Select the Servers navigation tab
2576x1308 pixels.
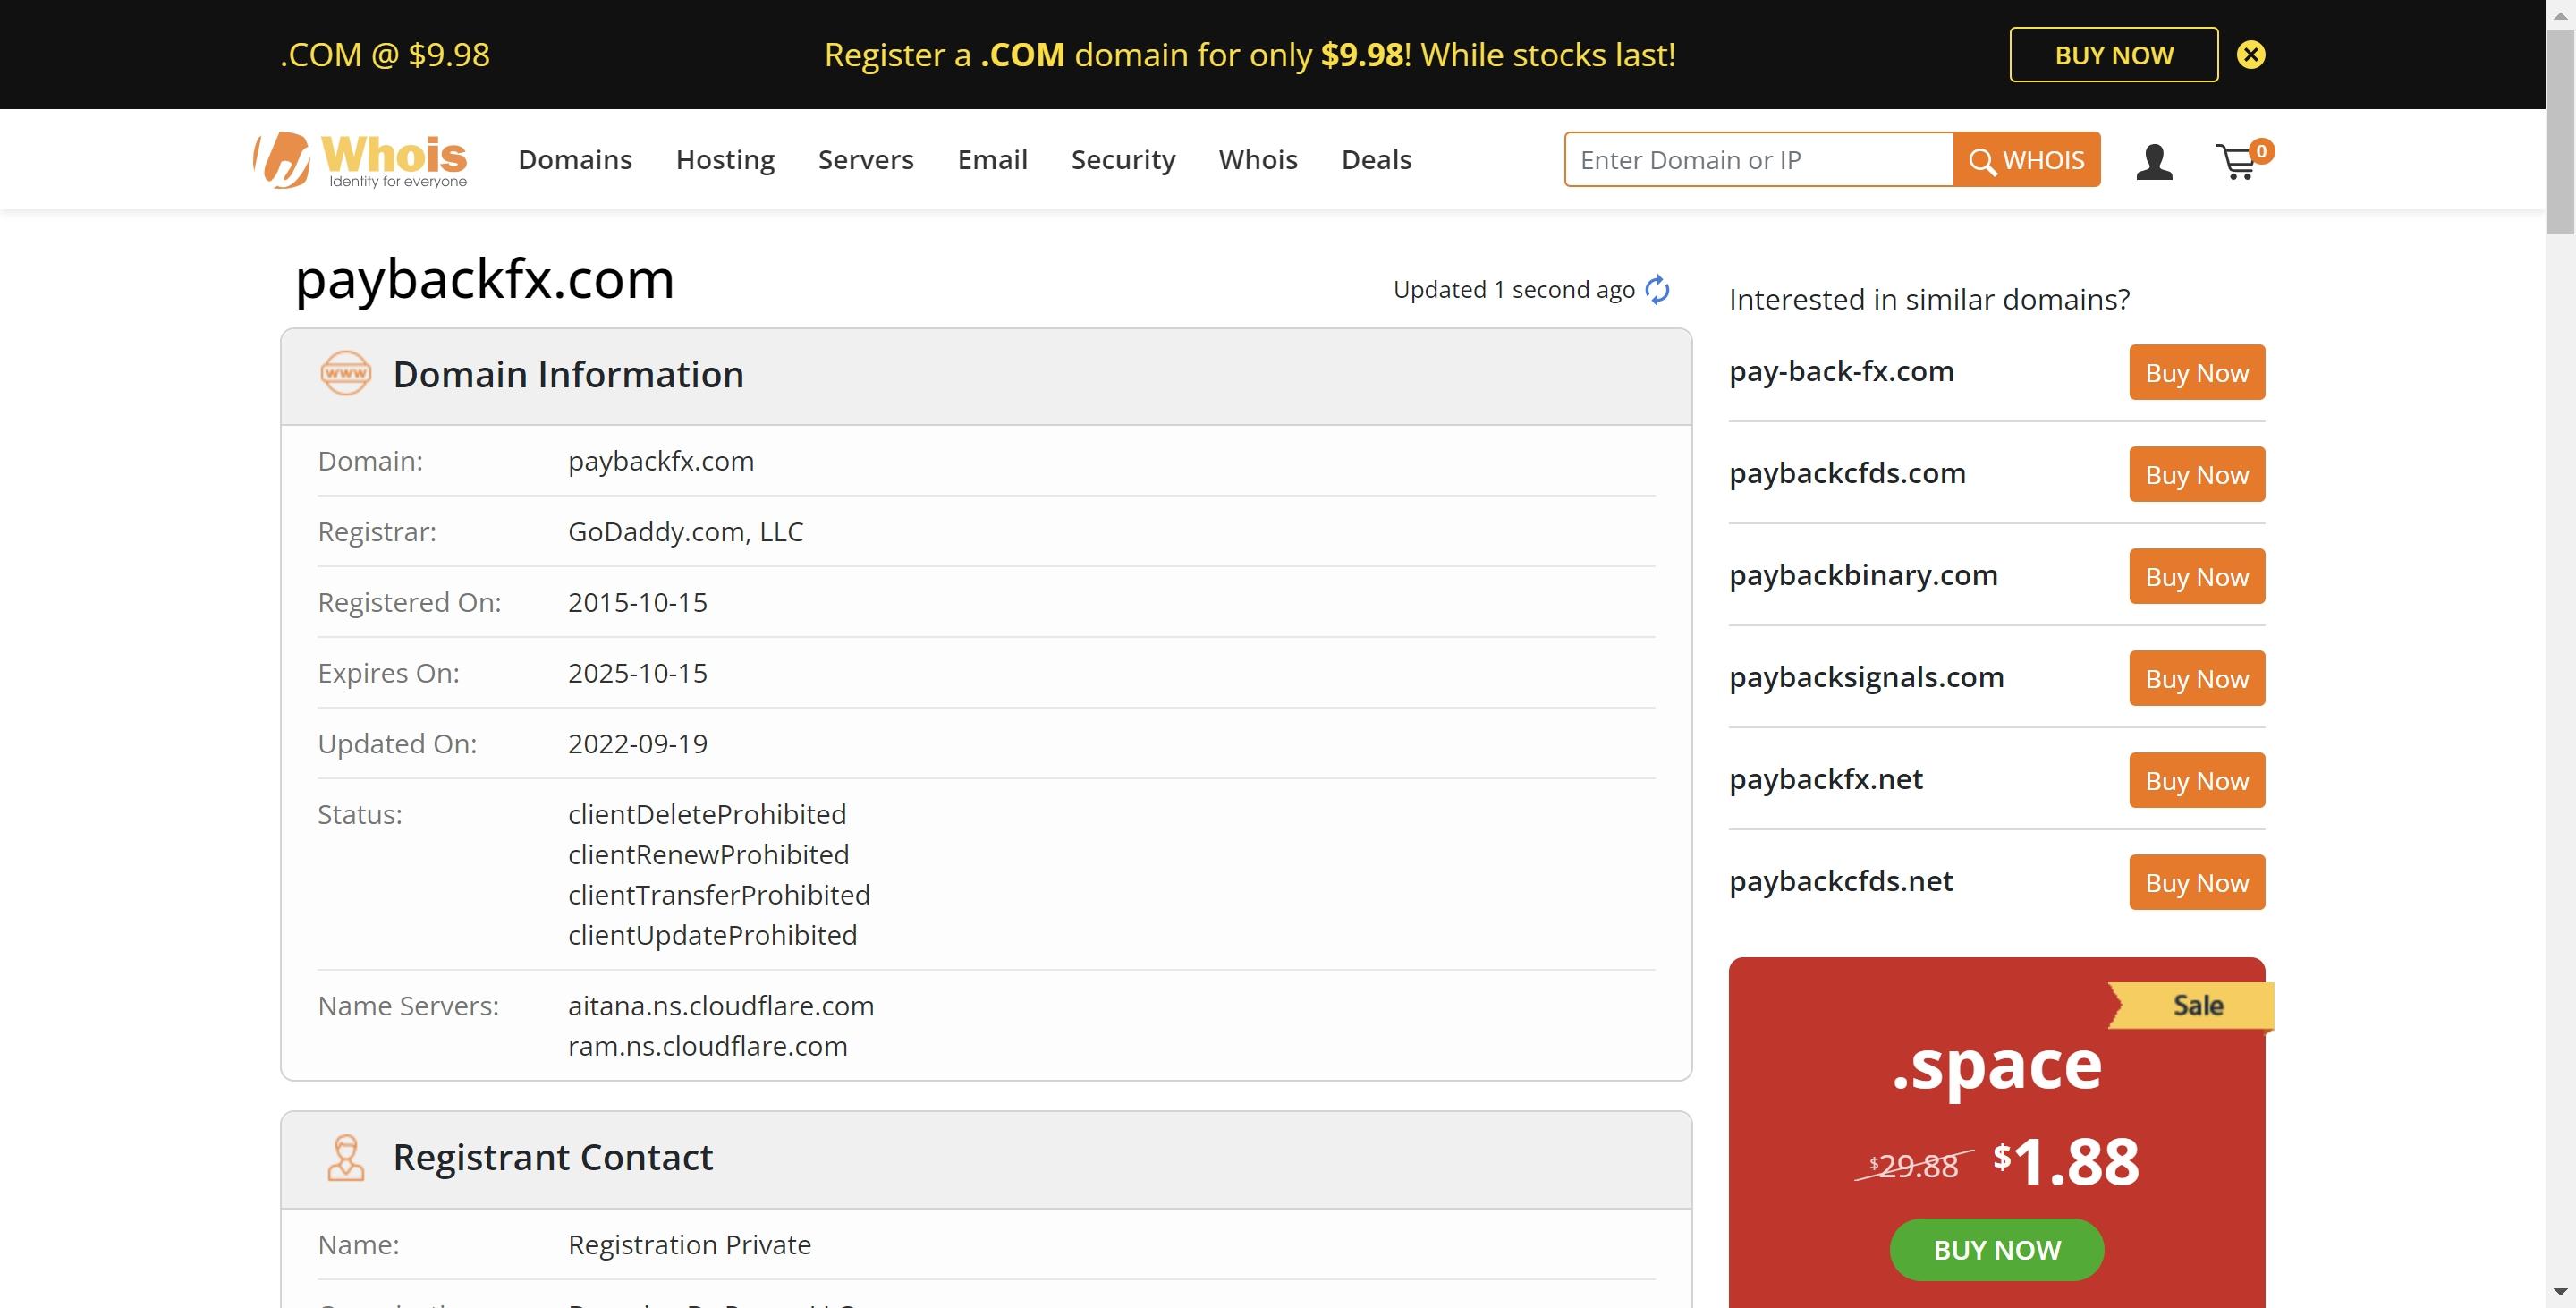coord(865,158)
